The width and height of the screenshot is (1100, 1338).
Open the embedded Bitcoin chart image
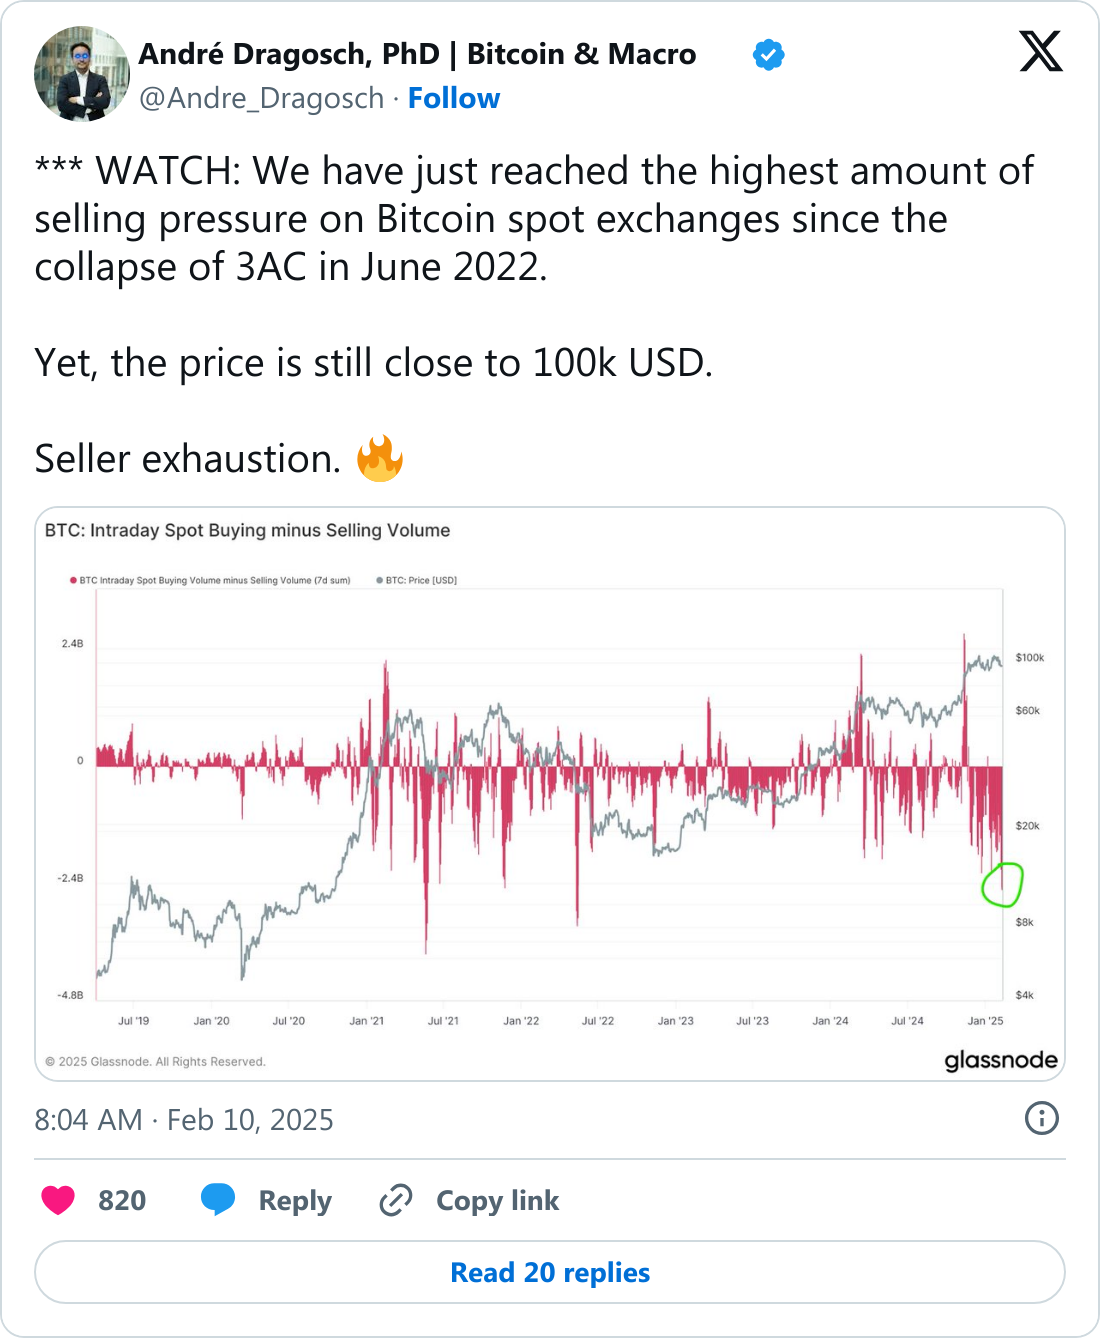tap(550, 794)
